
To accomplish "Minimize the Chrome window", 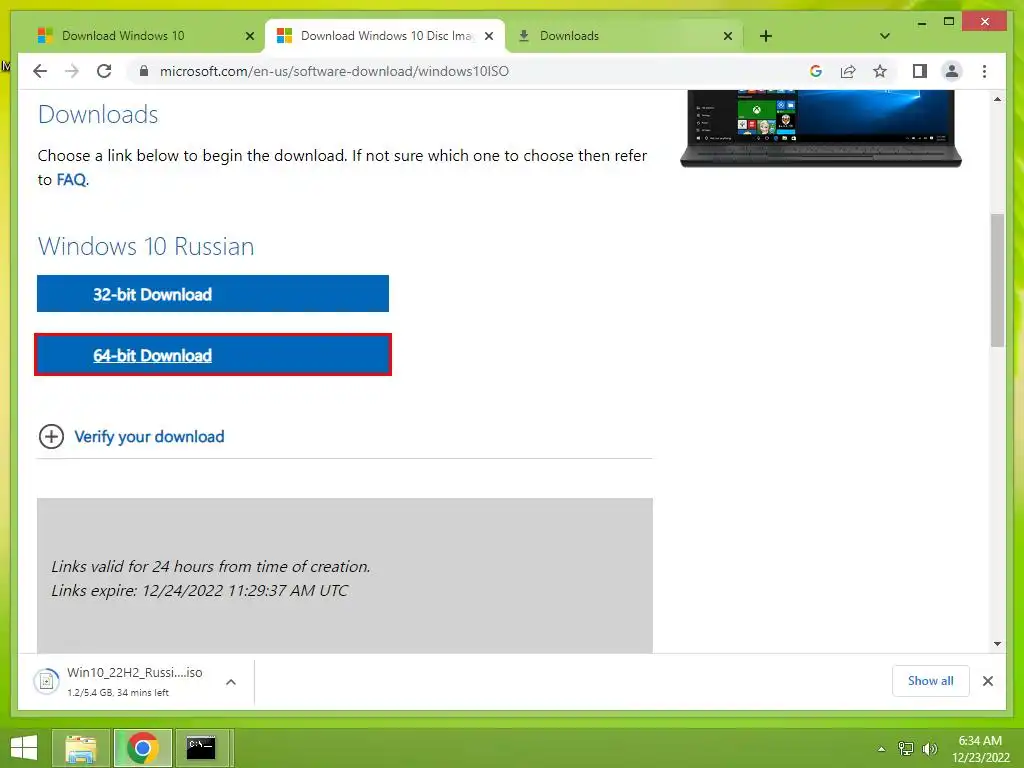I will pos(921,23).
